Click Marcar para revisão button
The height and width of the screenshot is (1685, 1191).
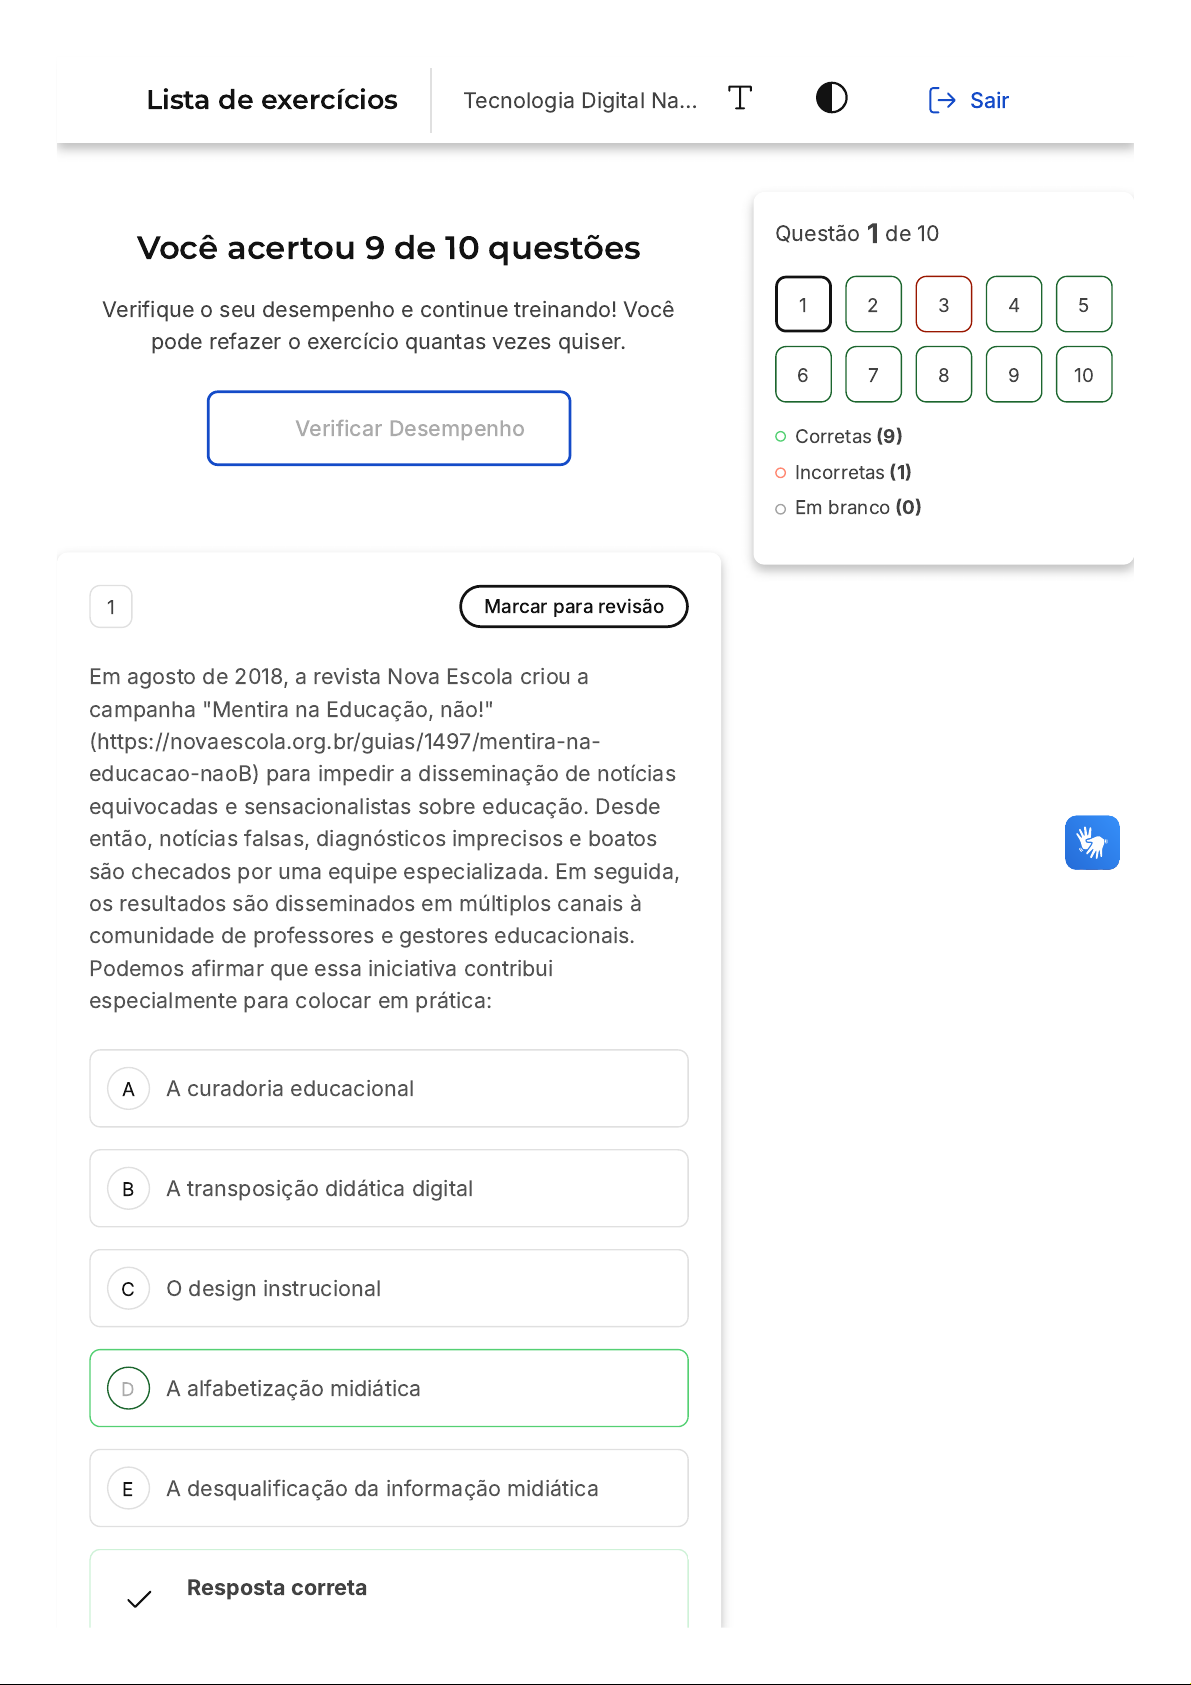[573, 606]
